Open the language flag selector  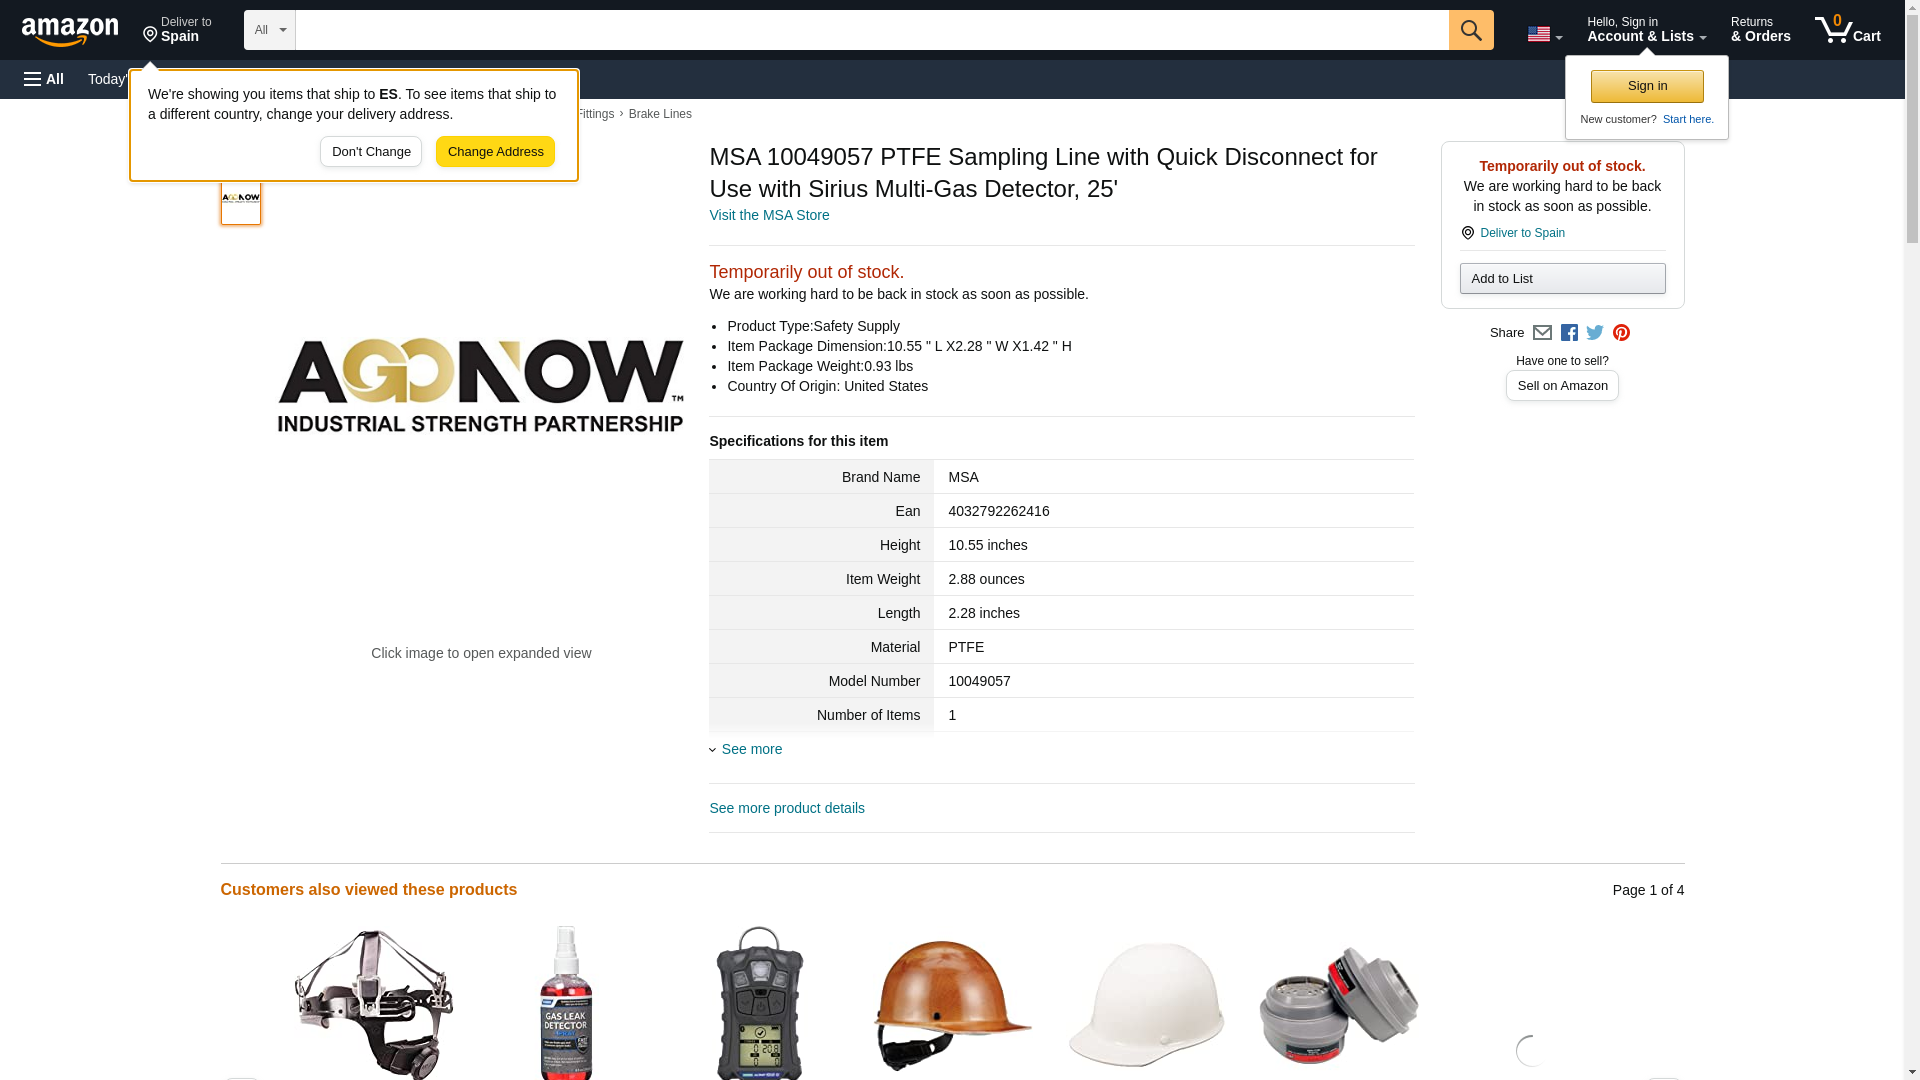click(x=1544, y=34)
